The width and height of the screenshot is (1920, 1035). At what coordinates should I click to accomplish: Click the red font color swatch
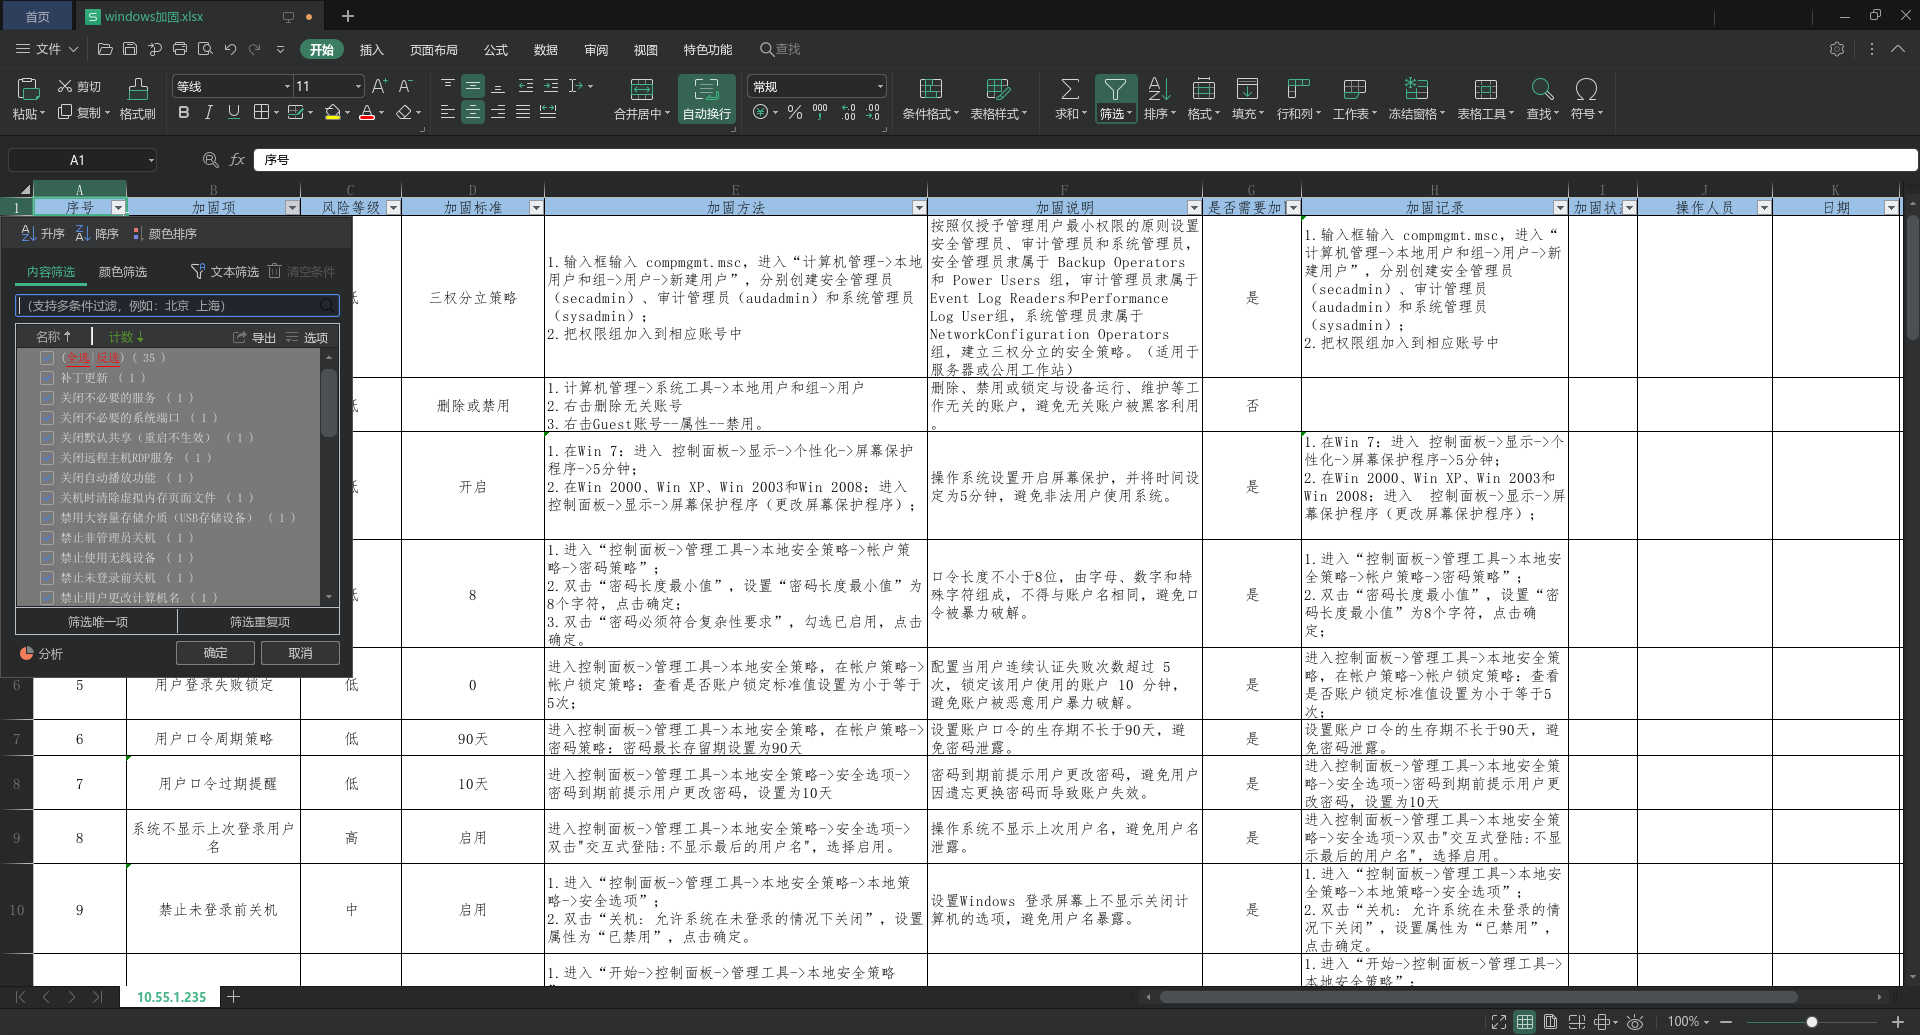click(x=367, y=112)
